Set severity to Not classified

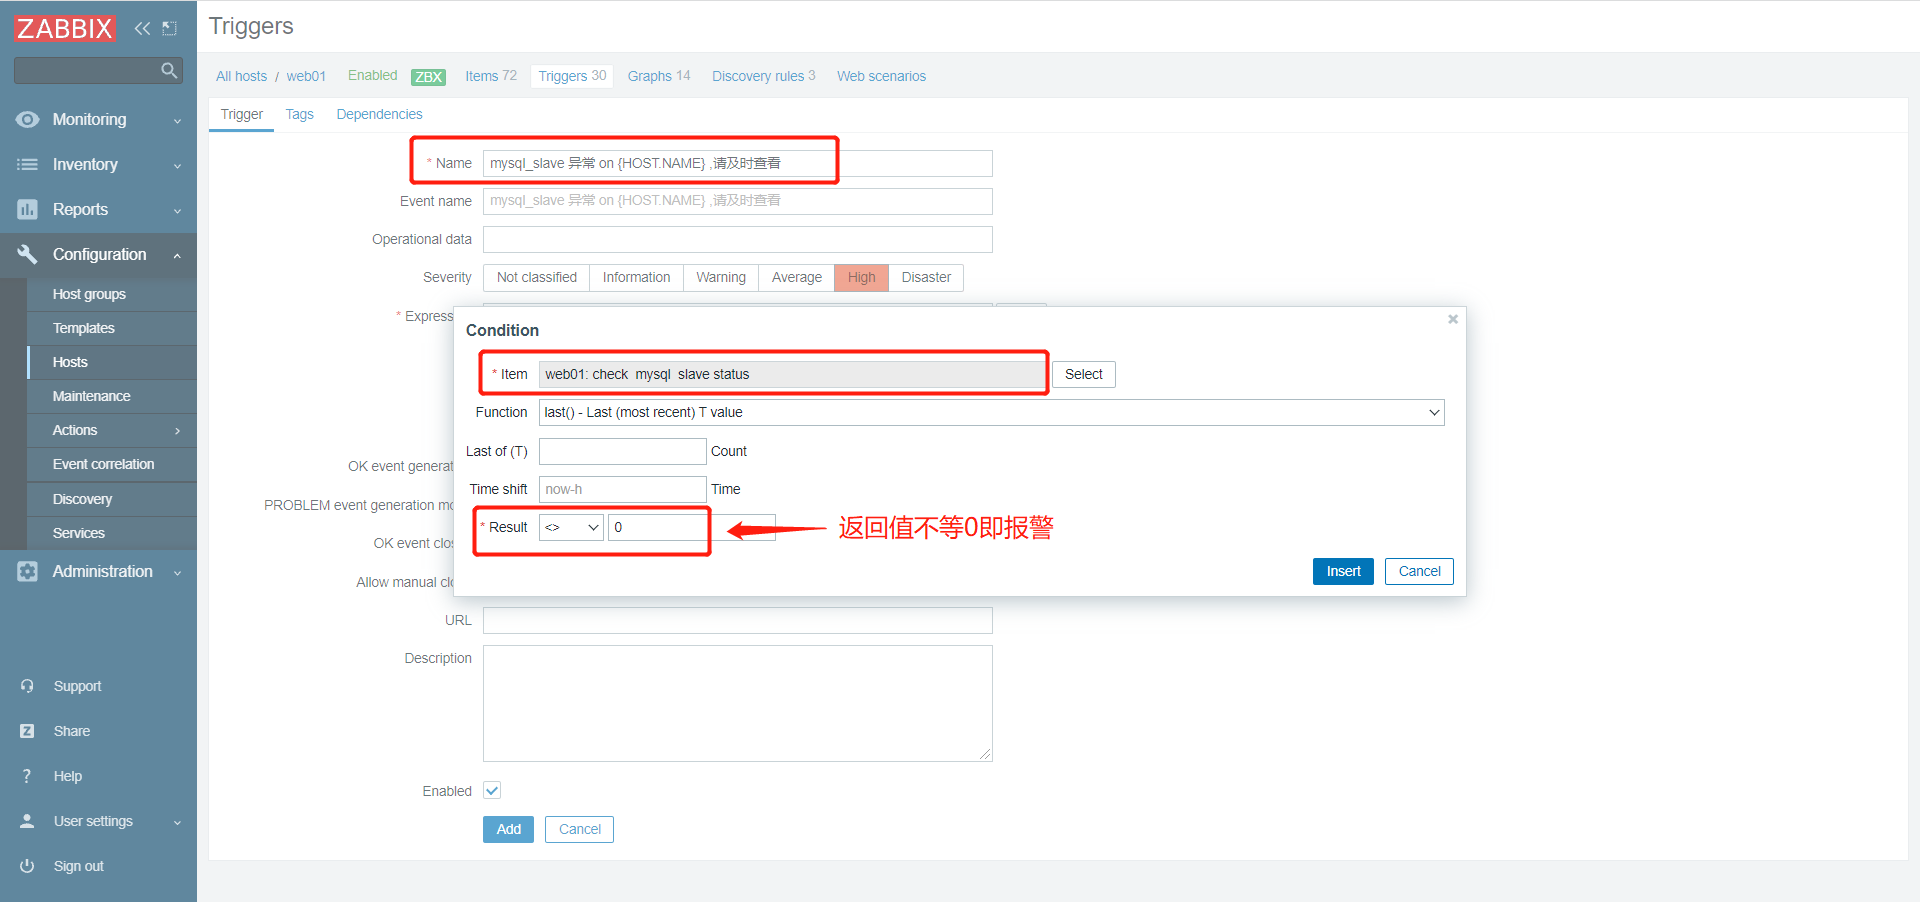537,277
